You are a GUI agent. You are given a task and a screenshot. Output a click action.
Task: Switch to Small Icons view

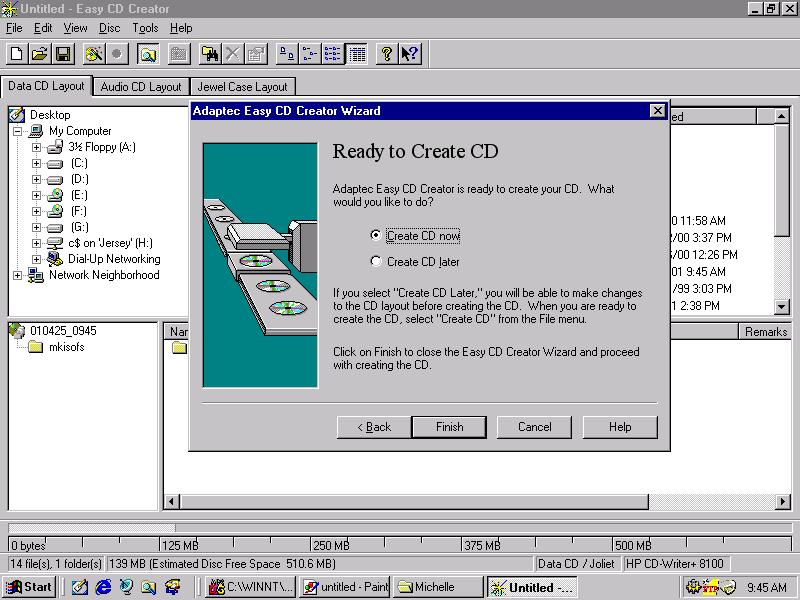(x=310, y=54)
